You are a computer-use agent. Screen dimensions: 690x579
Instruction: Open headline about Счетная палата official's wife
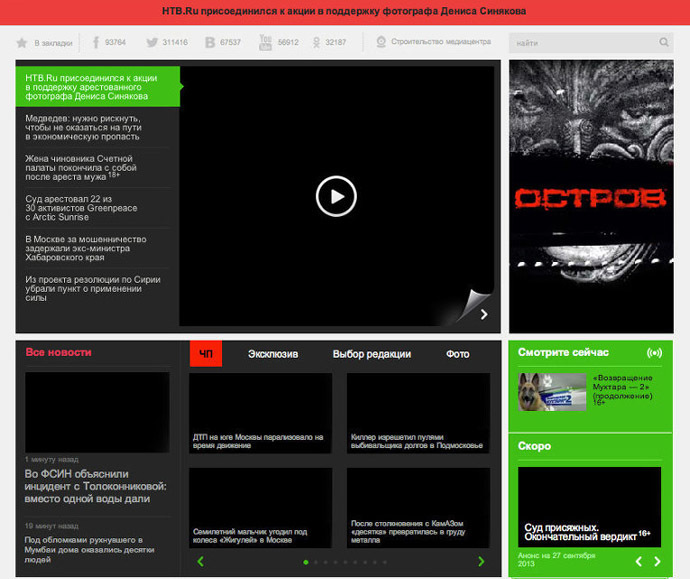pyautogui.click(x=81, y=168)
